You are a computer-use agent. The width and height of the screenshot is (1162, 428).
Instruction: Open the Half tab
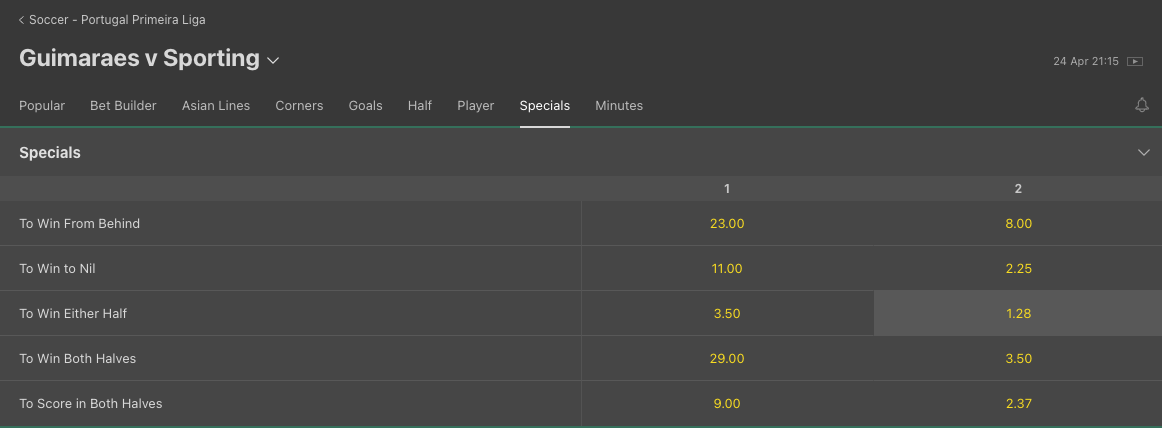(x=419, y=106)
